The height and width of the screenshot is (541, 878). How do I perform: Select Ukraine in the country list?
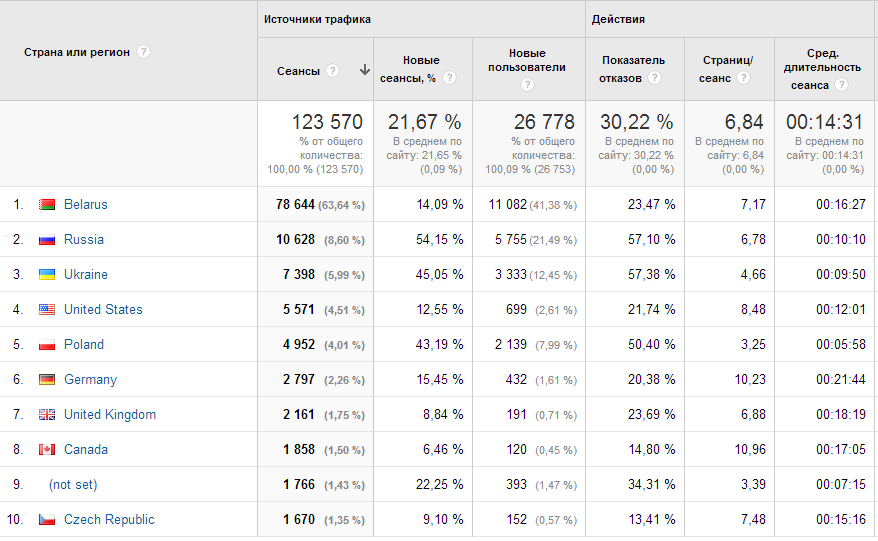(85, 274)
